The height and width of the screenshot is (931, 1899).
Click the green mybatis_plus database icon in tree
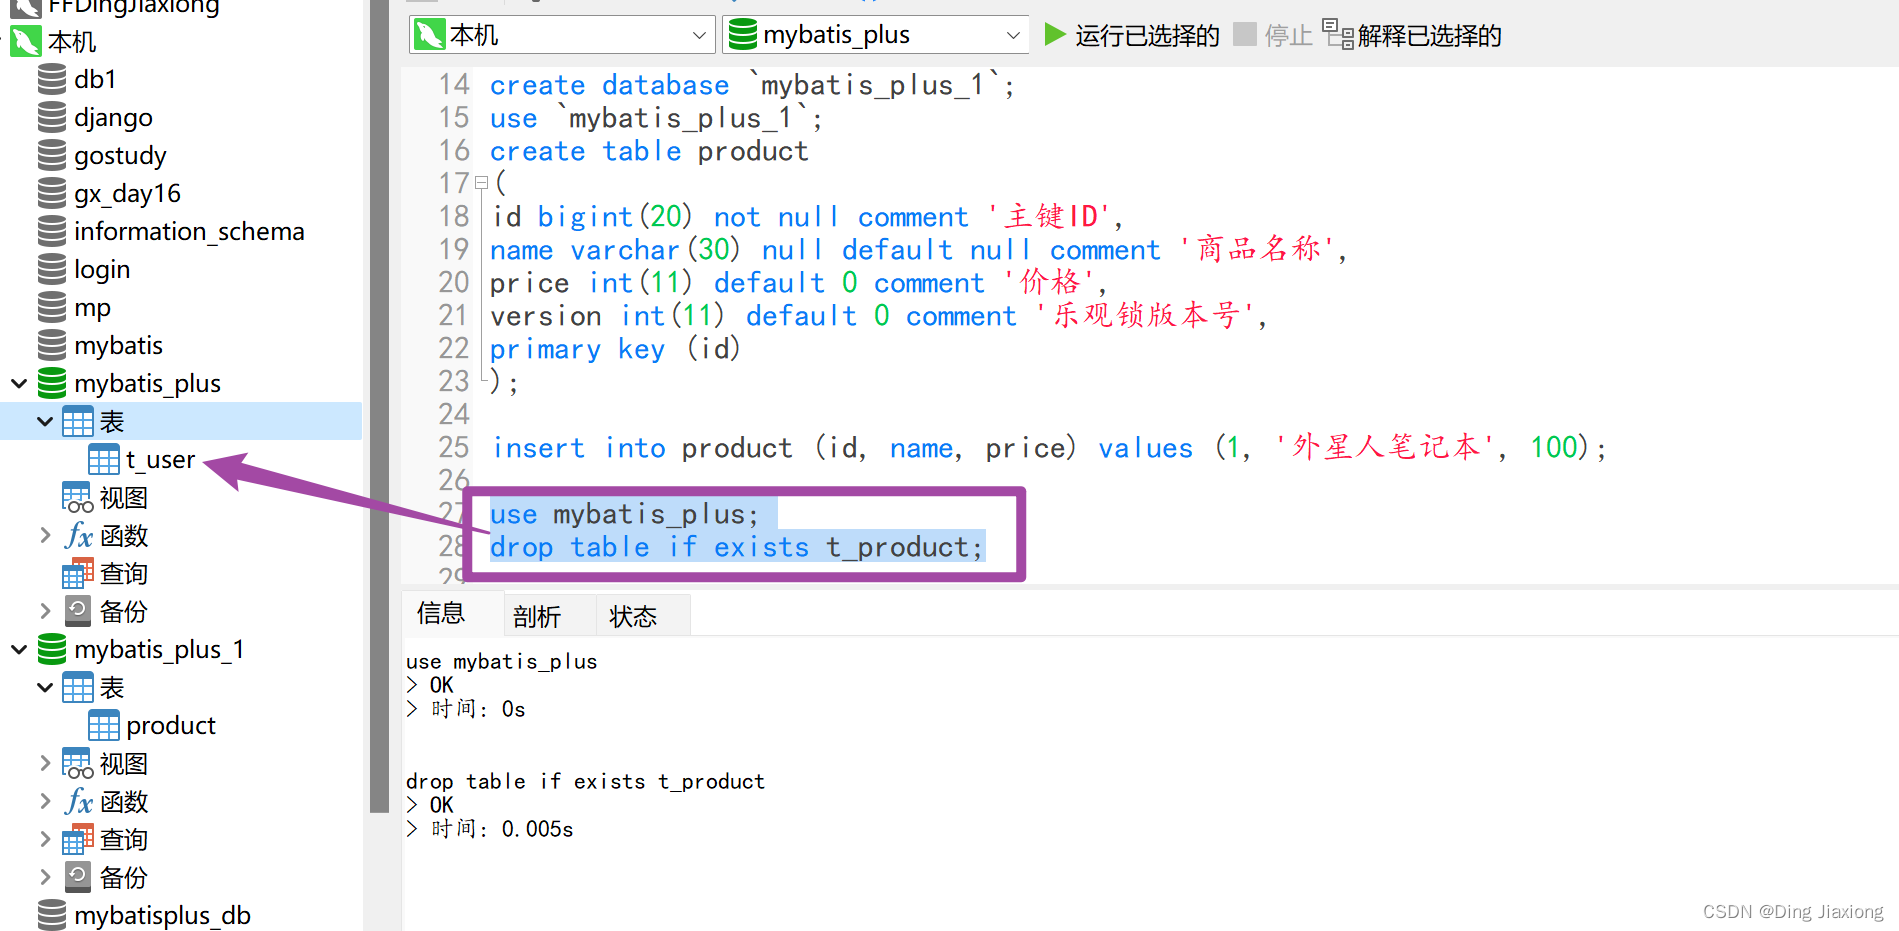pos(52,383)
